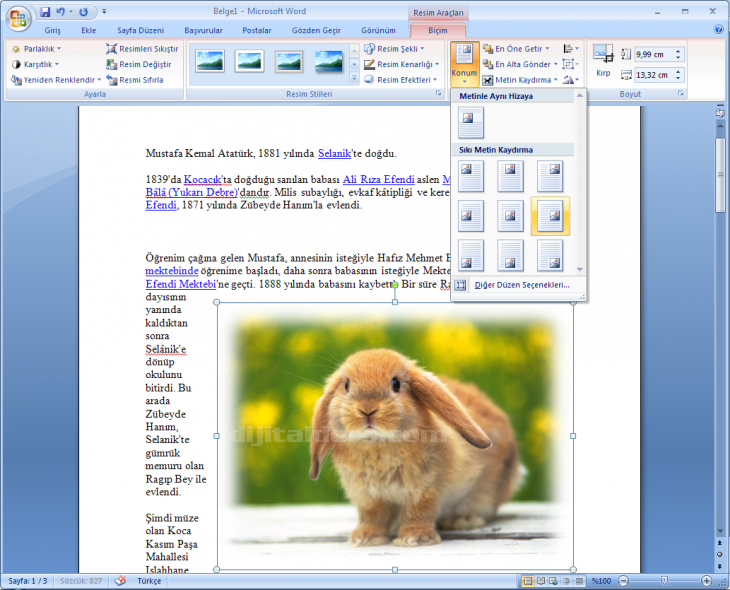Click the group objects icon

click(570, 64)
